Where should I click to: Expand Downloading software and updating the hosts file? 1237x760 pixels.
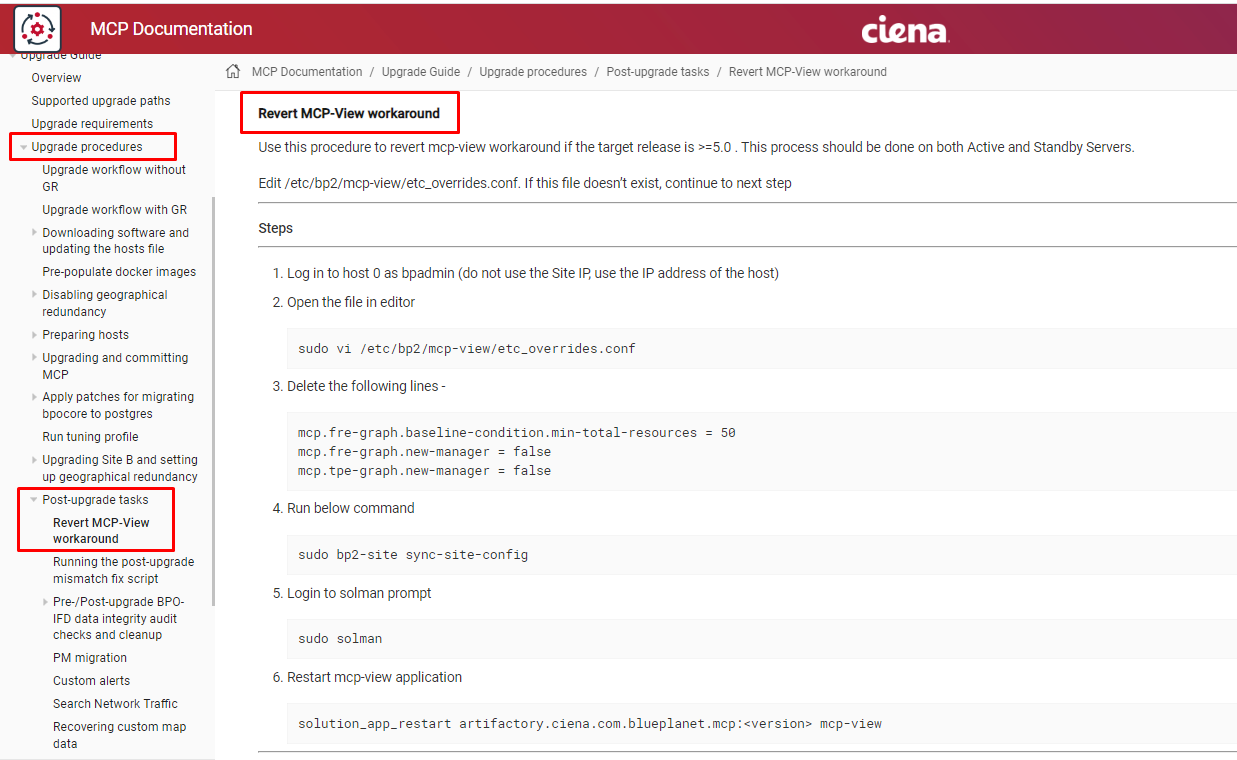point(33,232)
